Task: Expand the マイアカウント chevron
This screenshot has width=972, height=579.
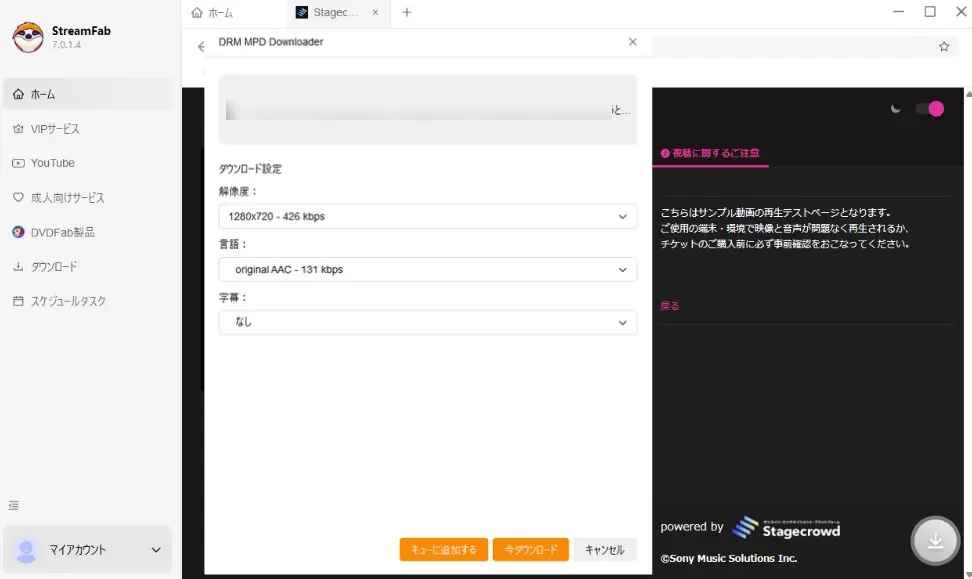Action: pos(156,550)
